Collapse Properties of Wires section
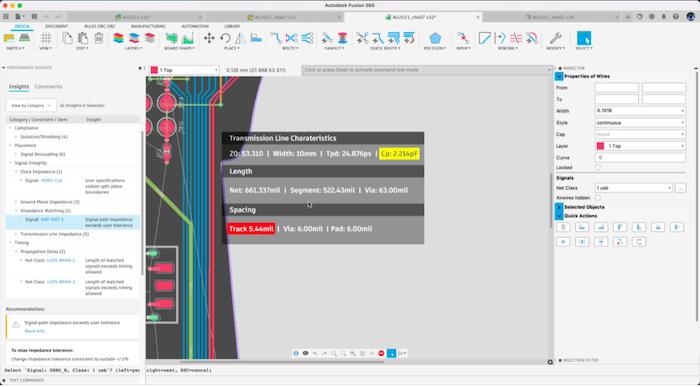 pos(559,76)
